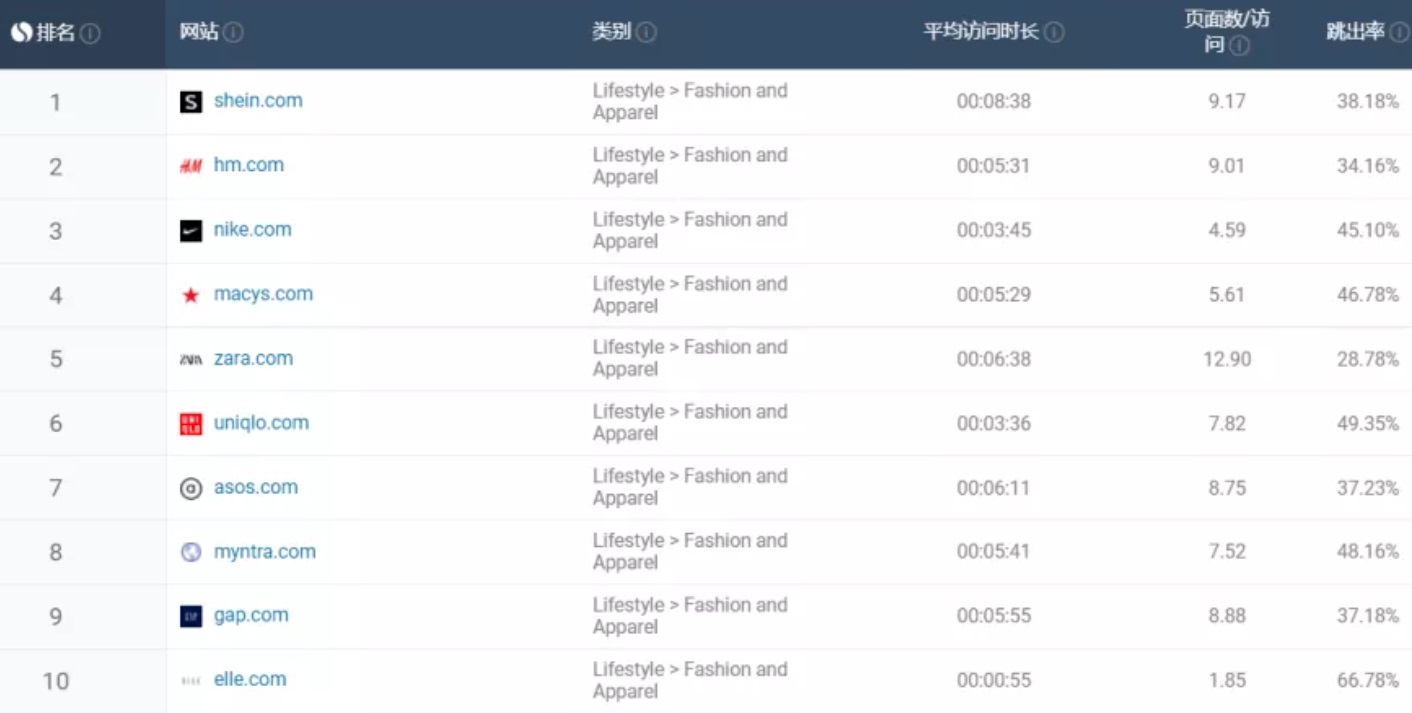Image resolution: width=1412 pixels, height=713 pixels.
Task: Click the info icon next to 跳出率
Action: click(x=1399, y=33)
